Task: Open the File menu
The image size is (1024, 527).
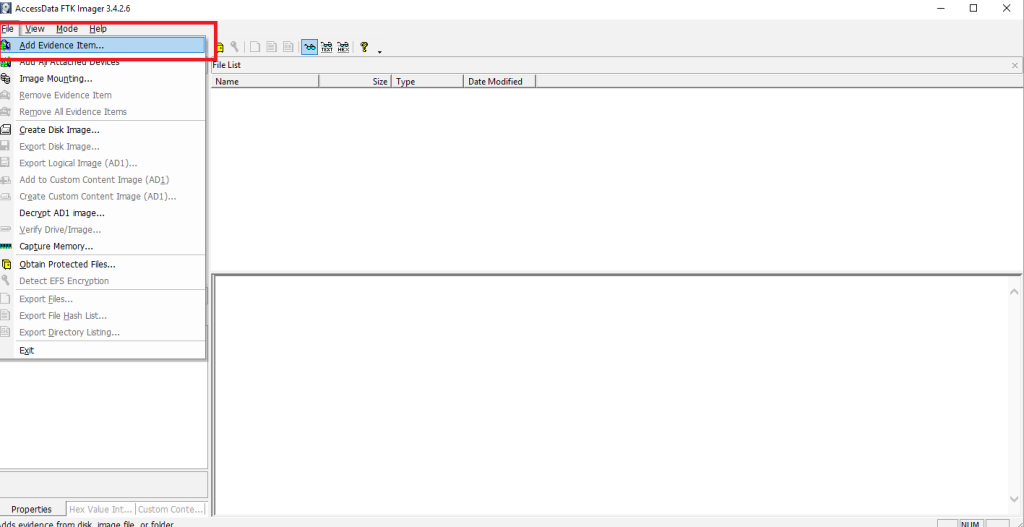Action: coord(8,29)
